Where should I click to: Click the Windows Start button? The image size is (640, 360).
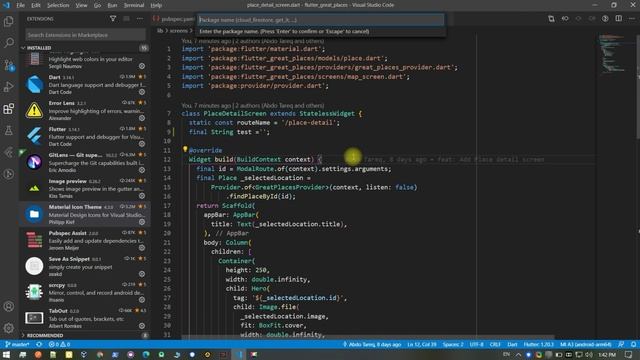6,355
